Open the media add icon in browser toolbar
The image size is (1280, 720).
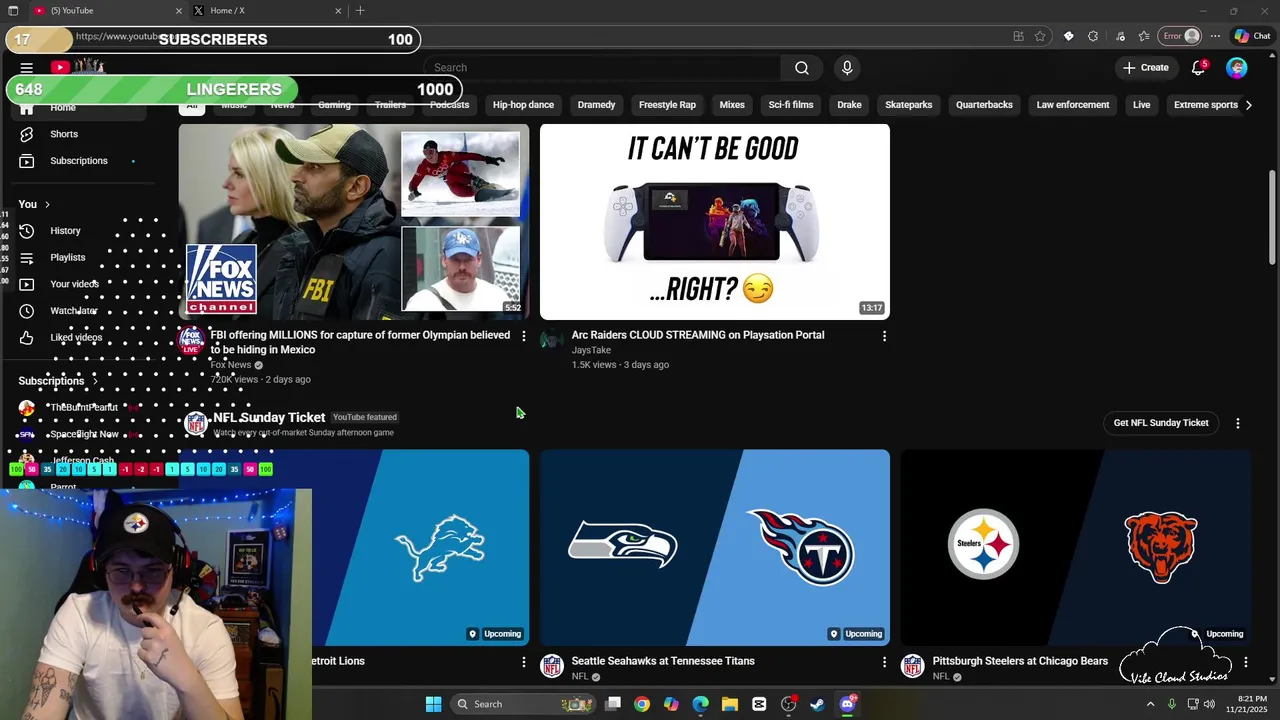click(1119, 36)
